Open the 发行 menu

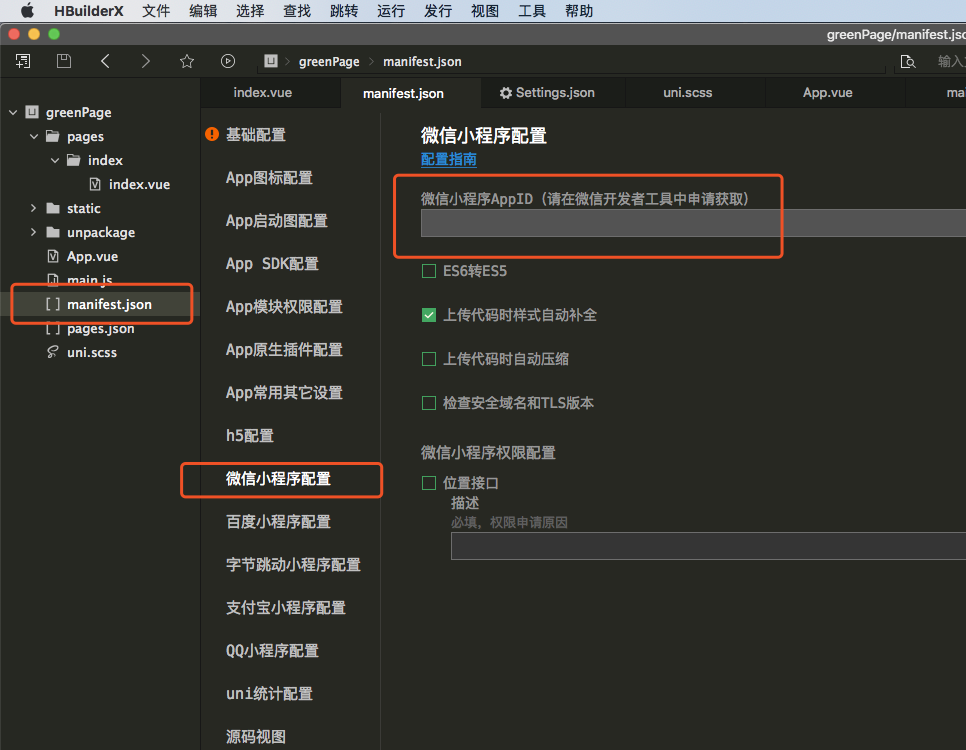point(438,11)
